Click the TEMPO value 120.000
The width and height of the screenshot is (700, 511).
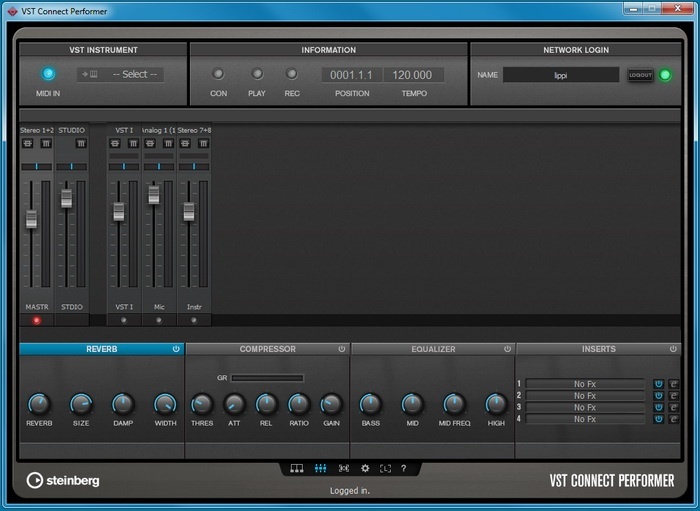tap(412, 75)
